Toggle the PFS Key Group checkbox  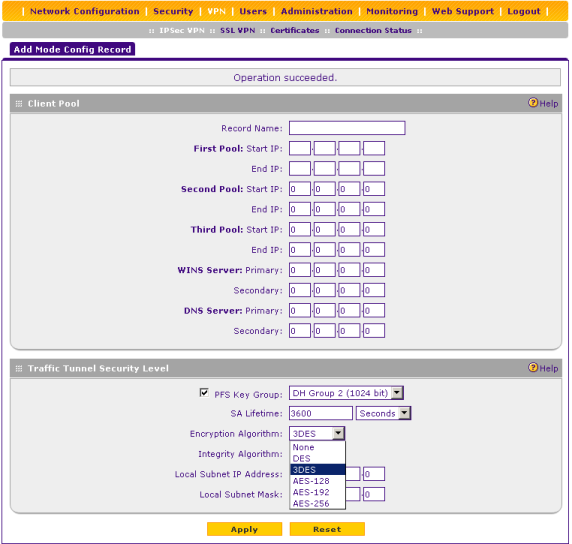(x=204, y=393)
